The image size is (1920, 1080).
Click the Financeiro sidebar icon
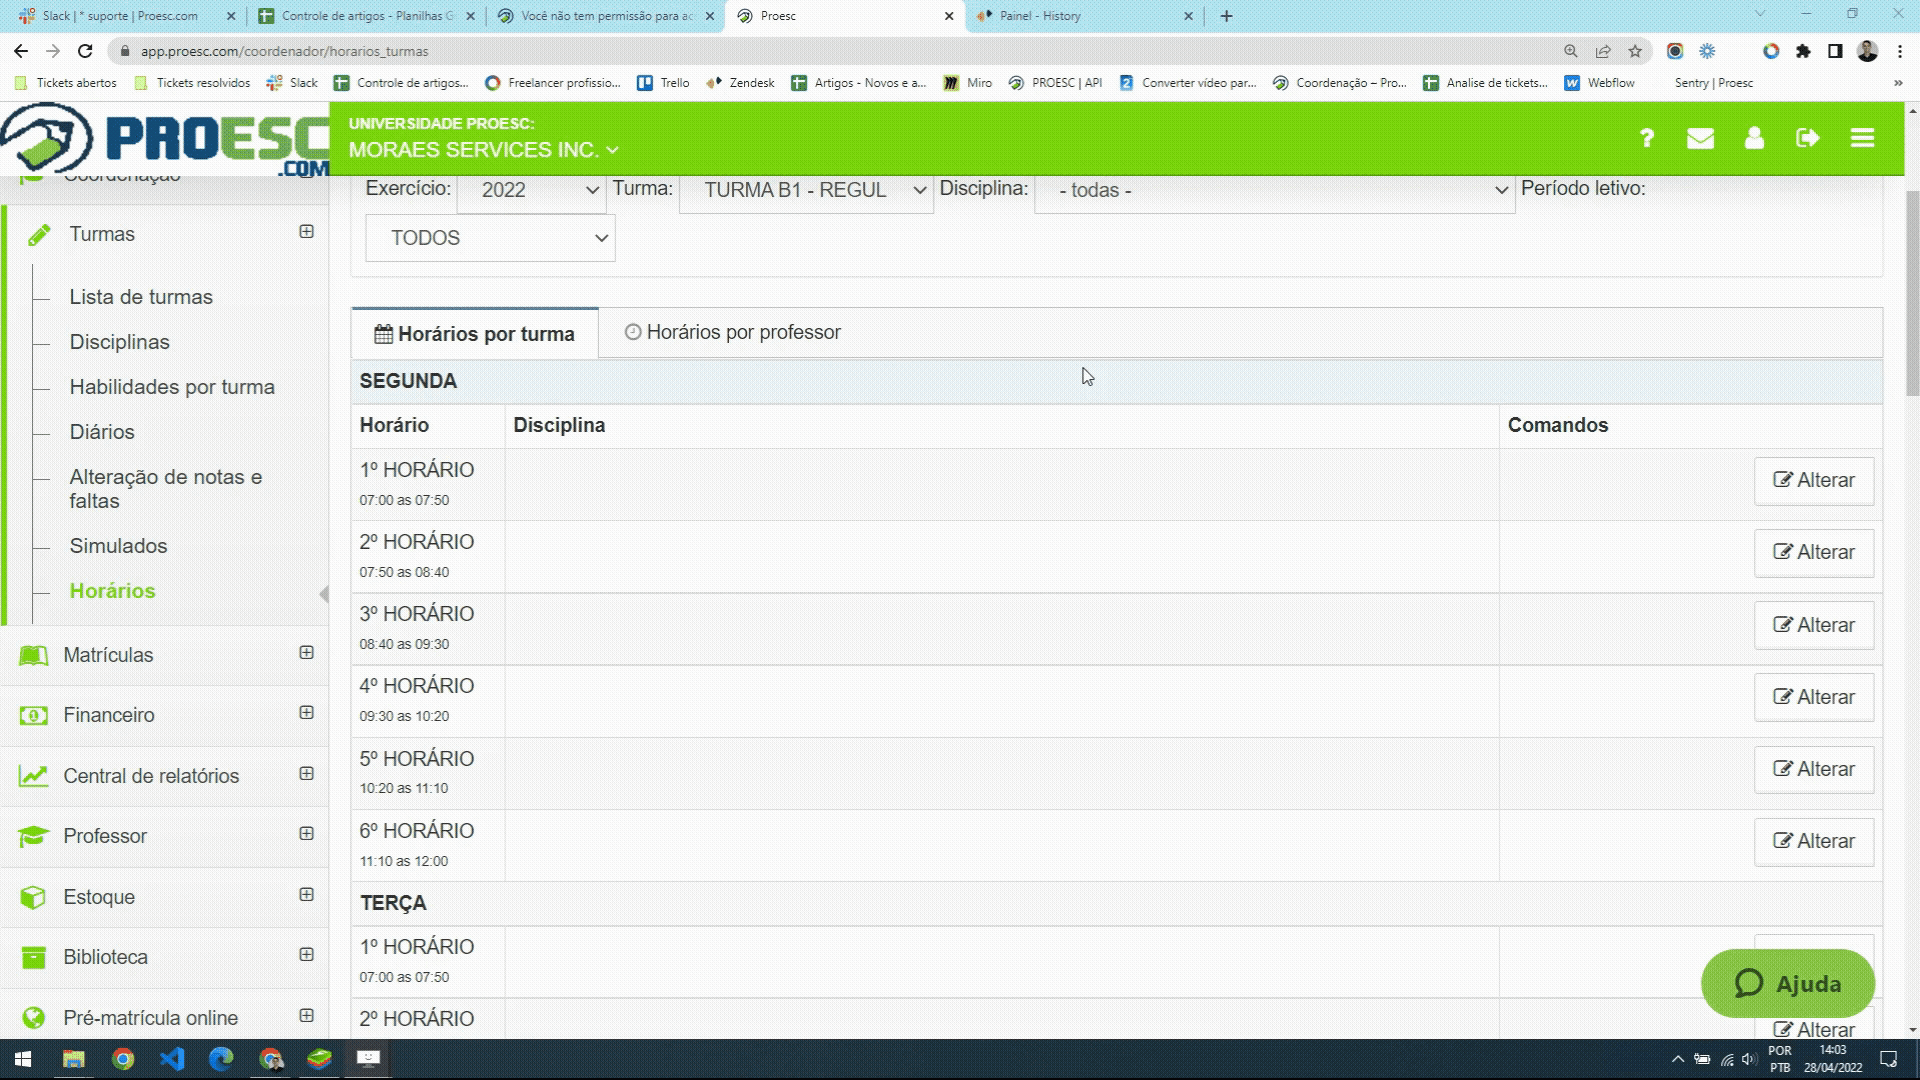point(33,715)
